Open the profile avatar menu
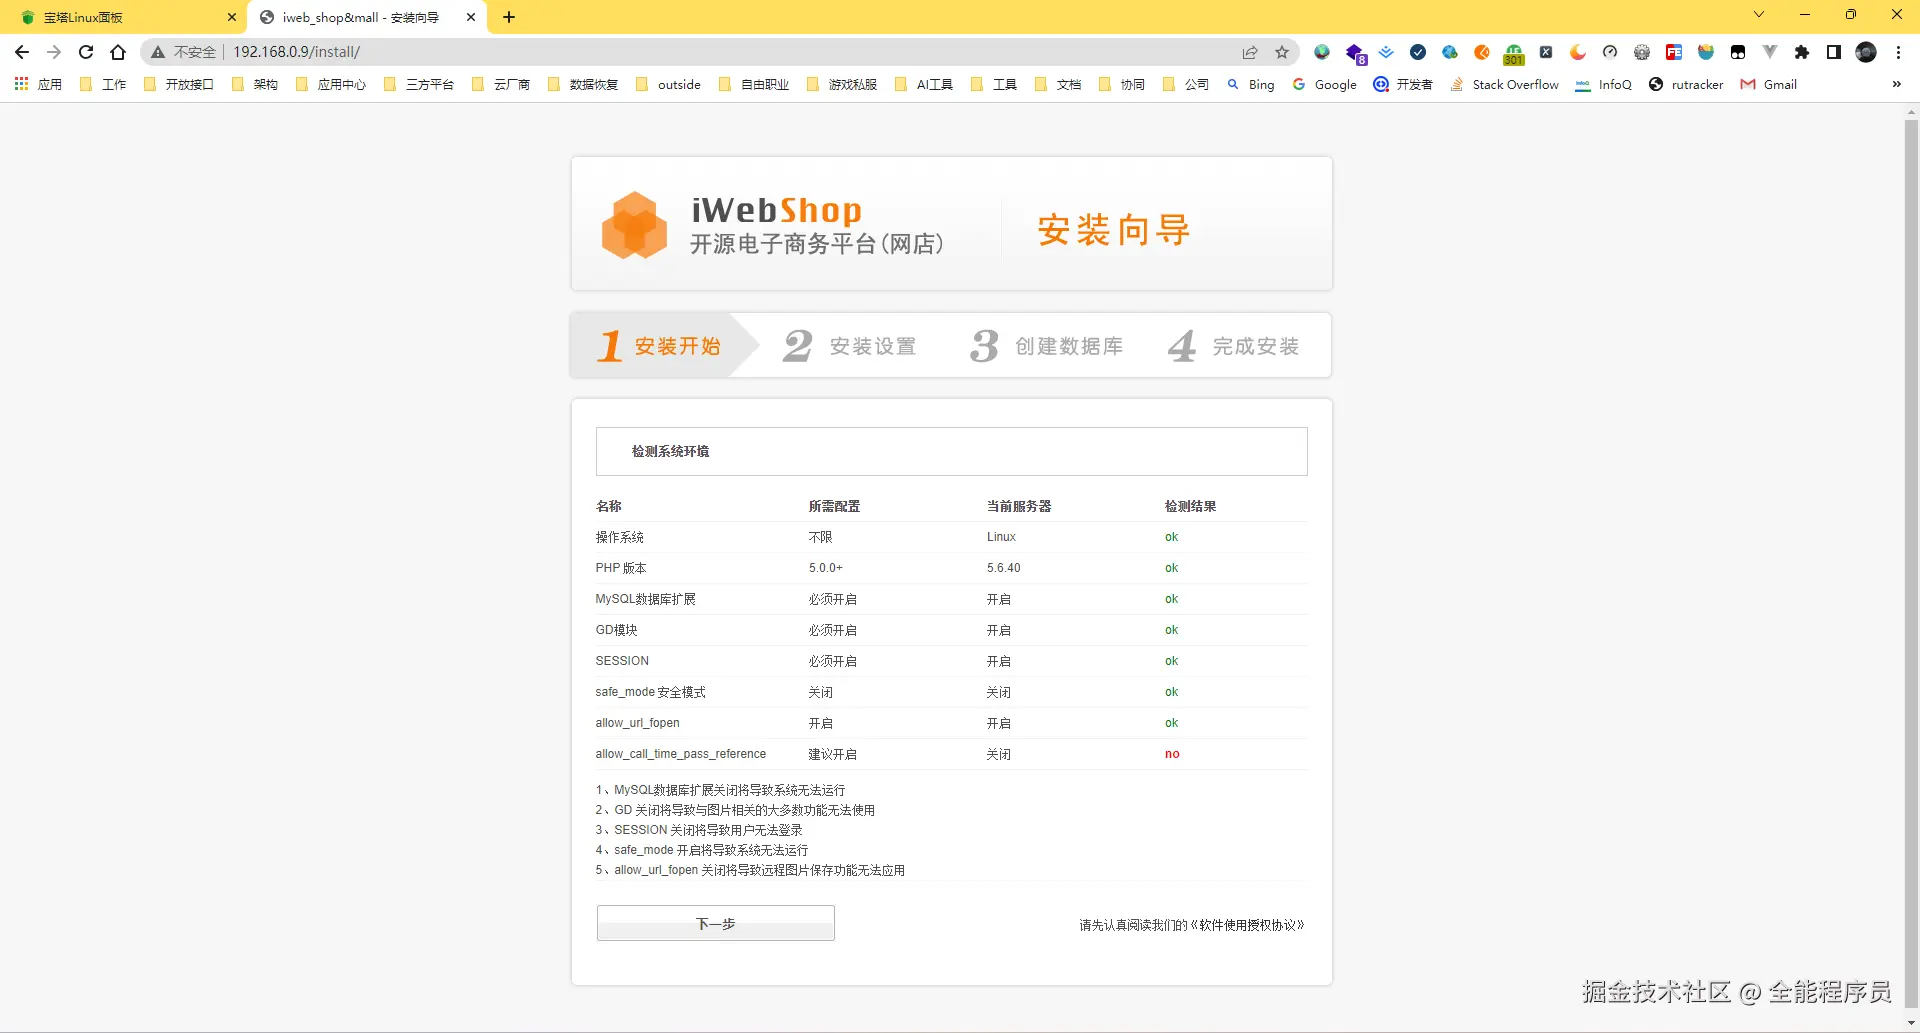The height and width of the screenshot is (1033, 1920). click(1866, 52)
